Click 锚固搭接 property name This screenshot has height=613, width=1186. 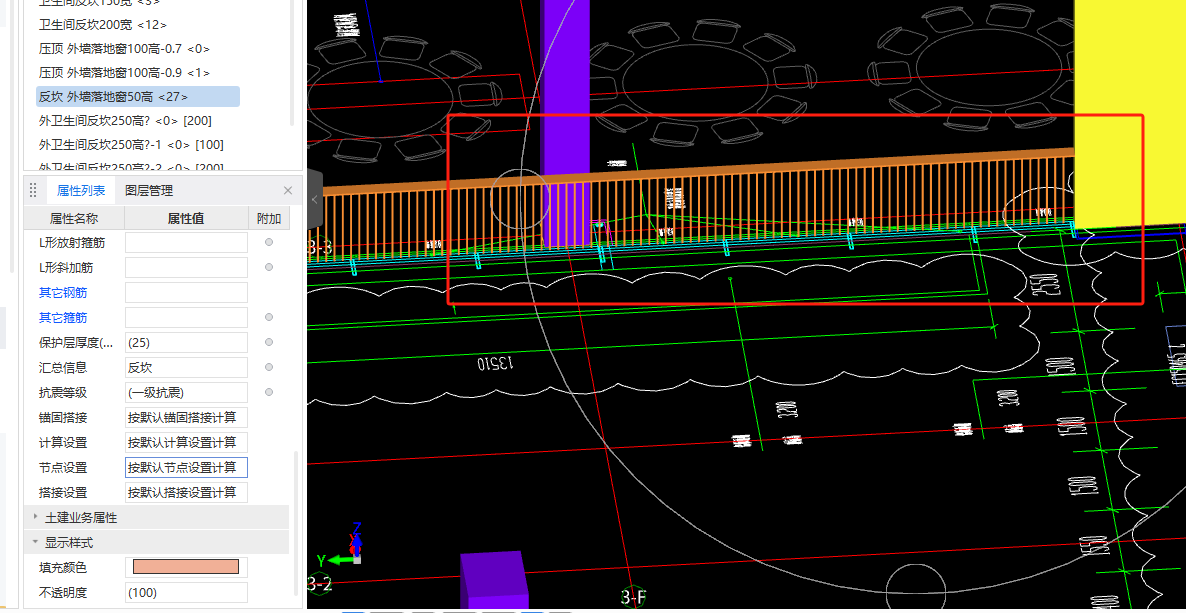click(x=63, y=417)
